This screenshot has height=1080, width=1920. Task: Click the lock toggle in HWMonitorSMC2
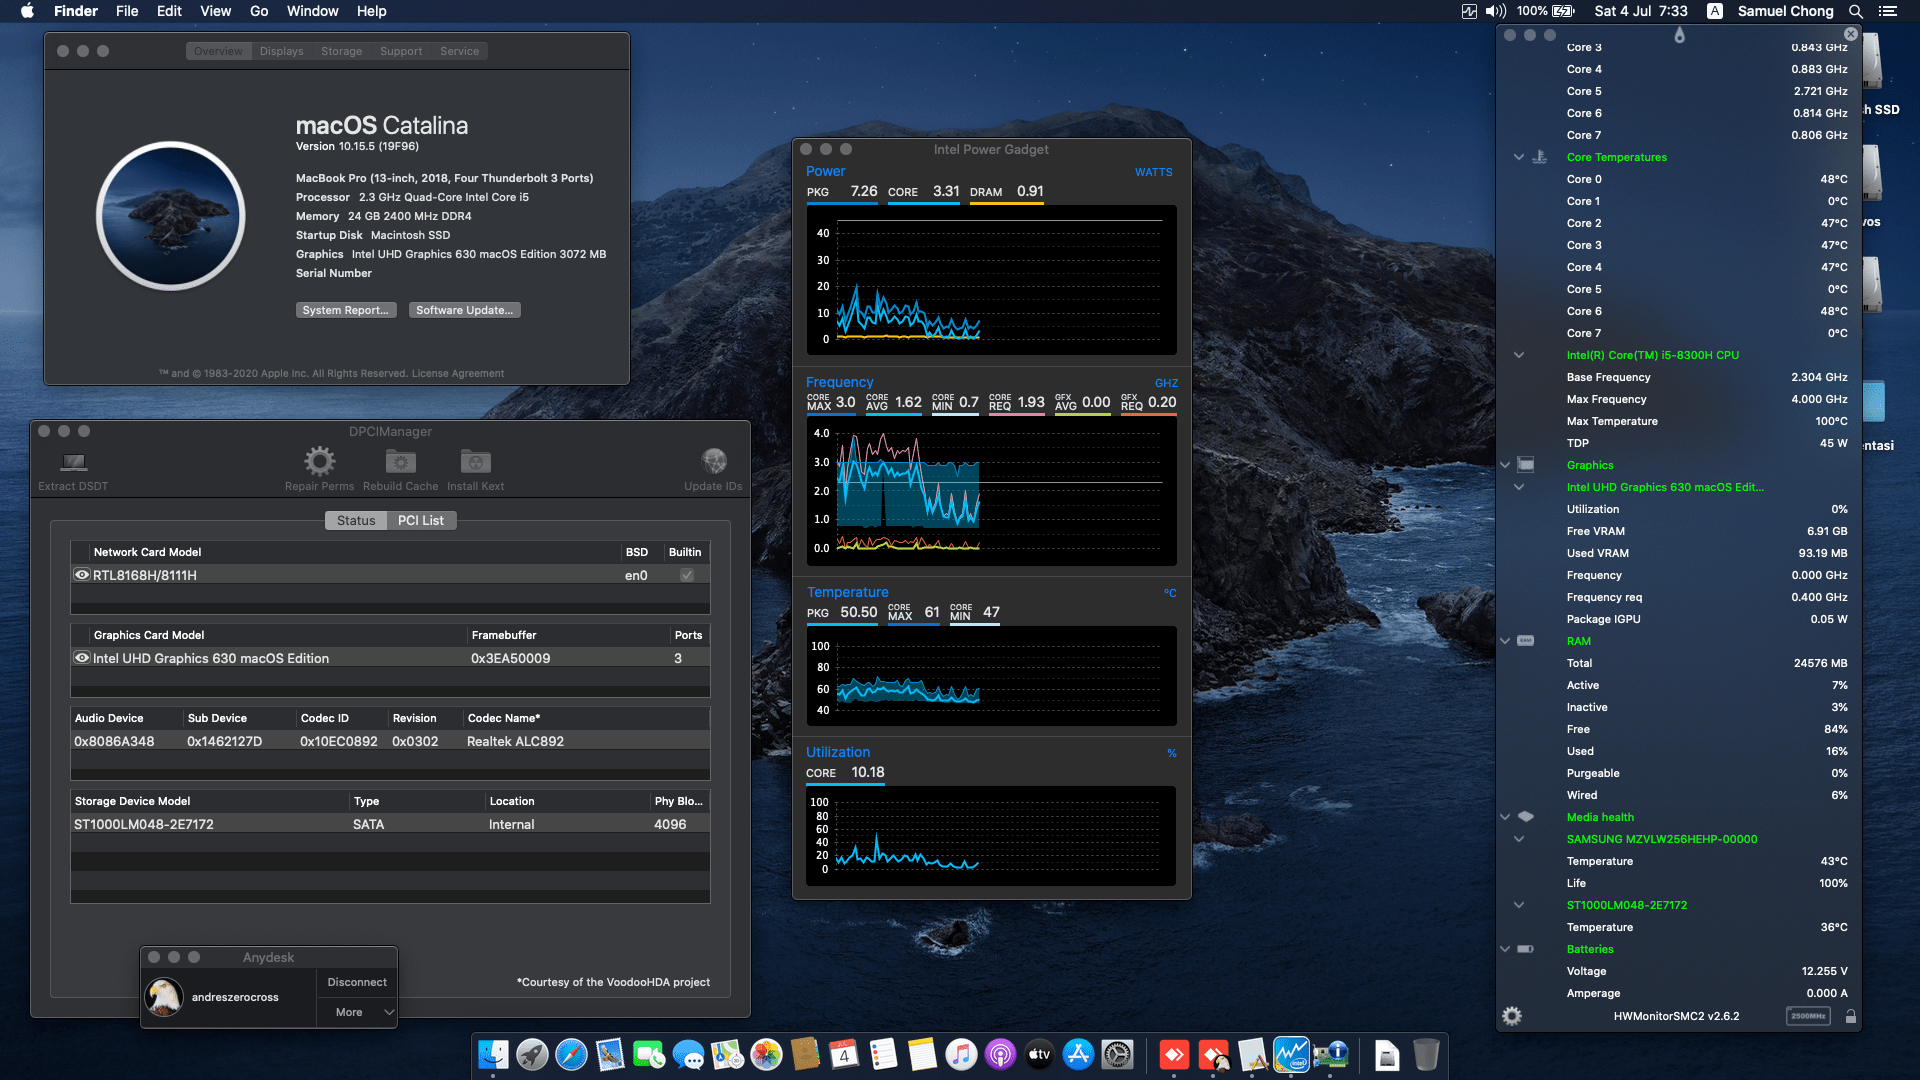click(1851, 1015)
